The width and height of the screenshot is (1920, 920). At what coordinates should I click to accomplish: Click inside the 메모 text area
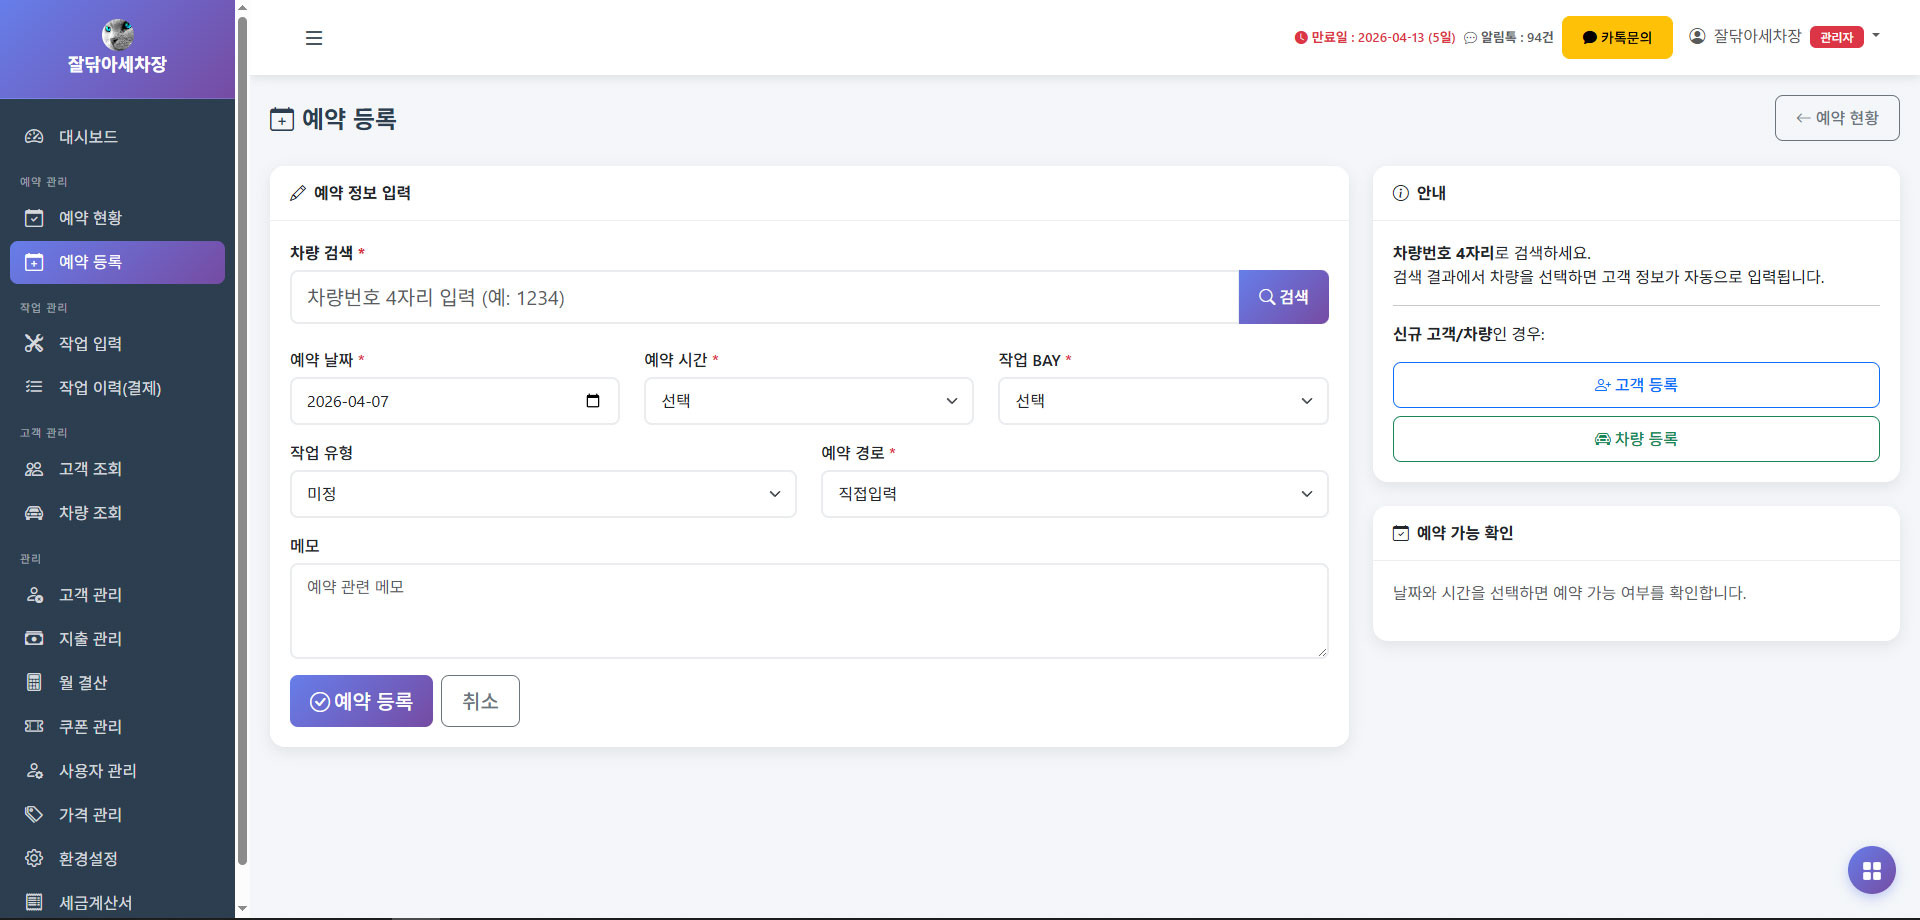(808, 610)
